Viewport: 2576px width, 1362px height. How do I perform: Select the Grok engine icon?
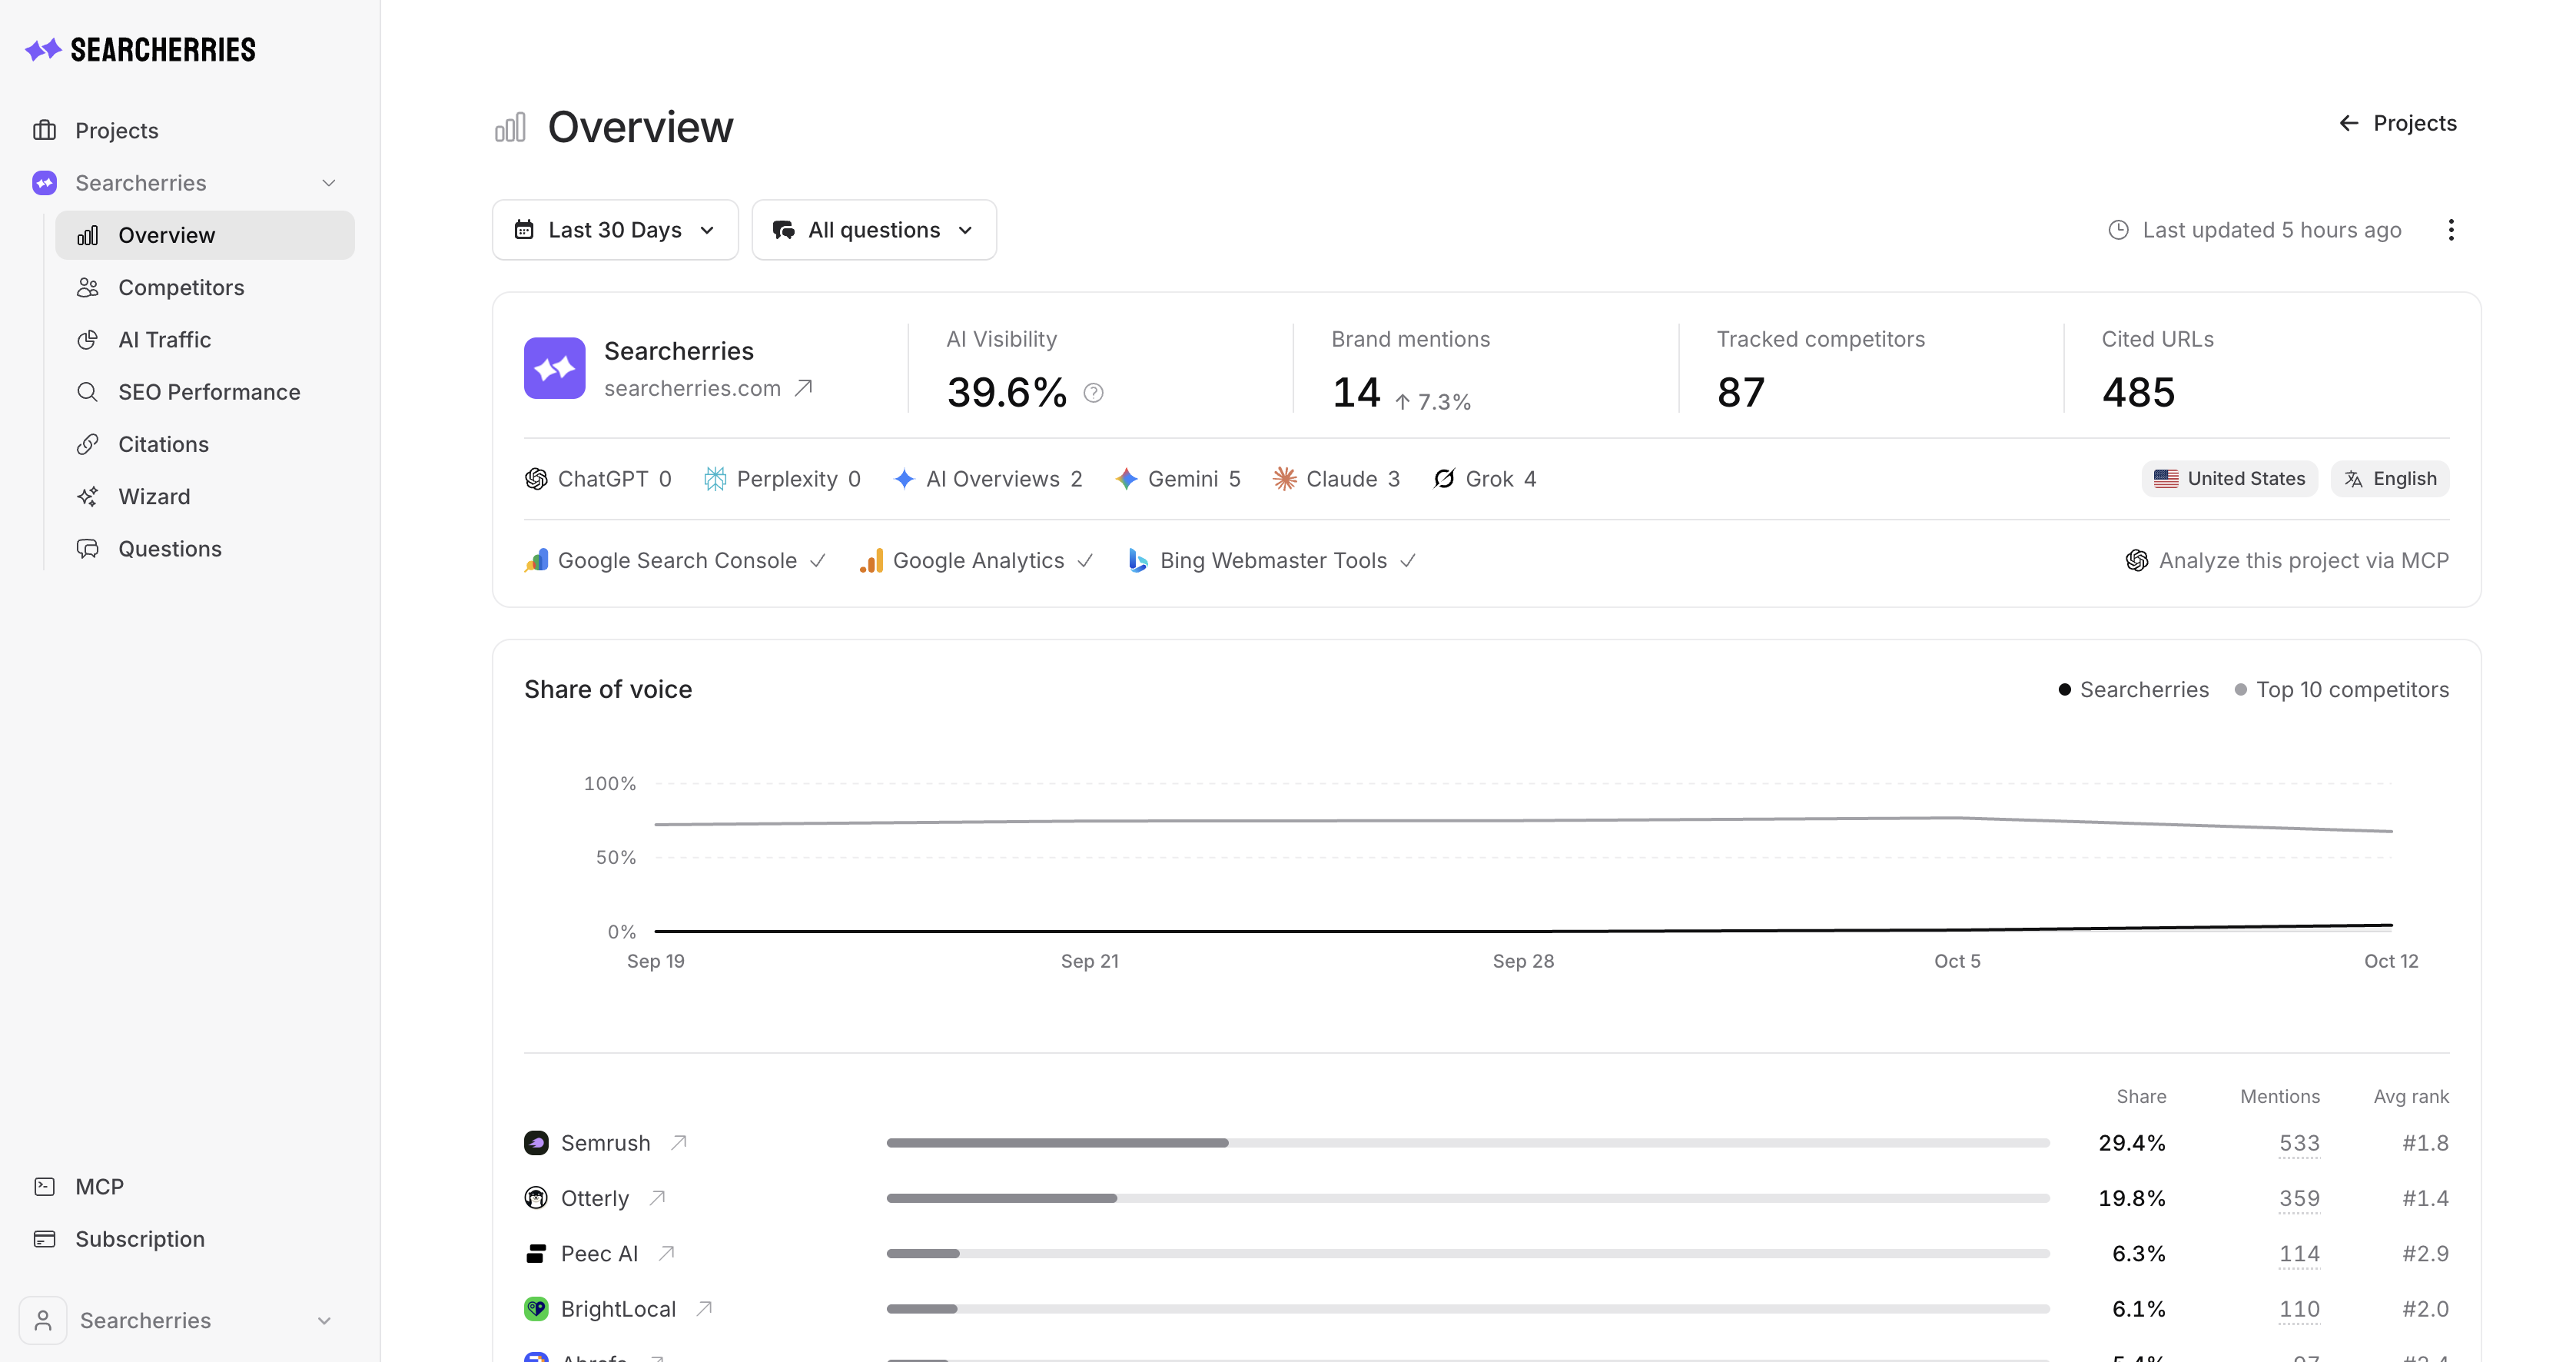(1444, 479)
